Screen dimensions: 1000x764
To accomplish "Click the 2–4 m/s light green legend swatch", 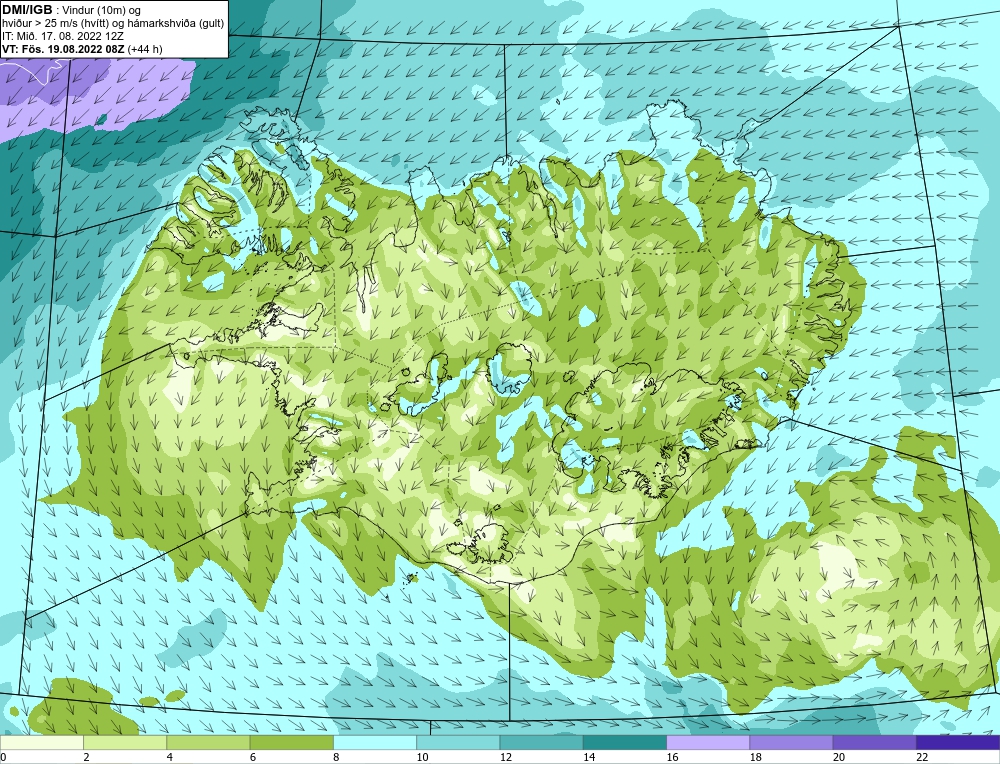I will [x=125, y=742].
